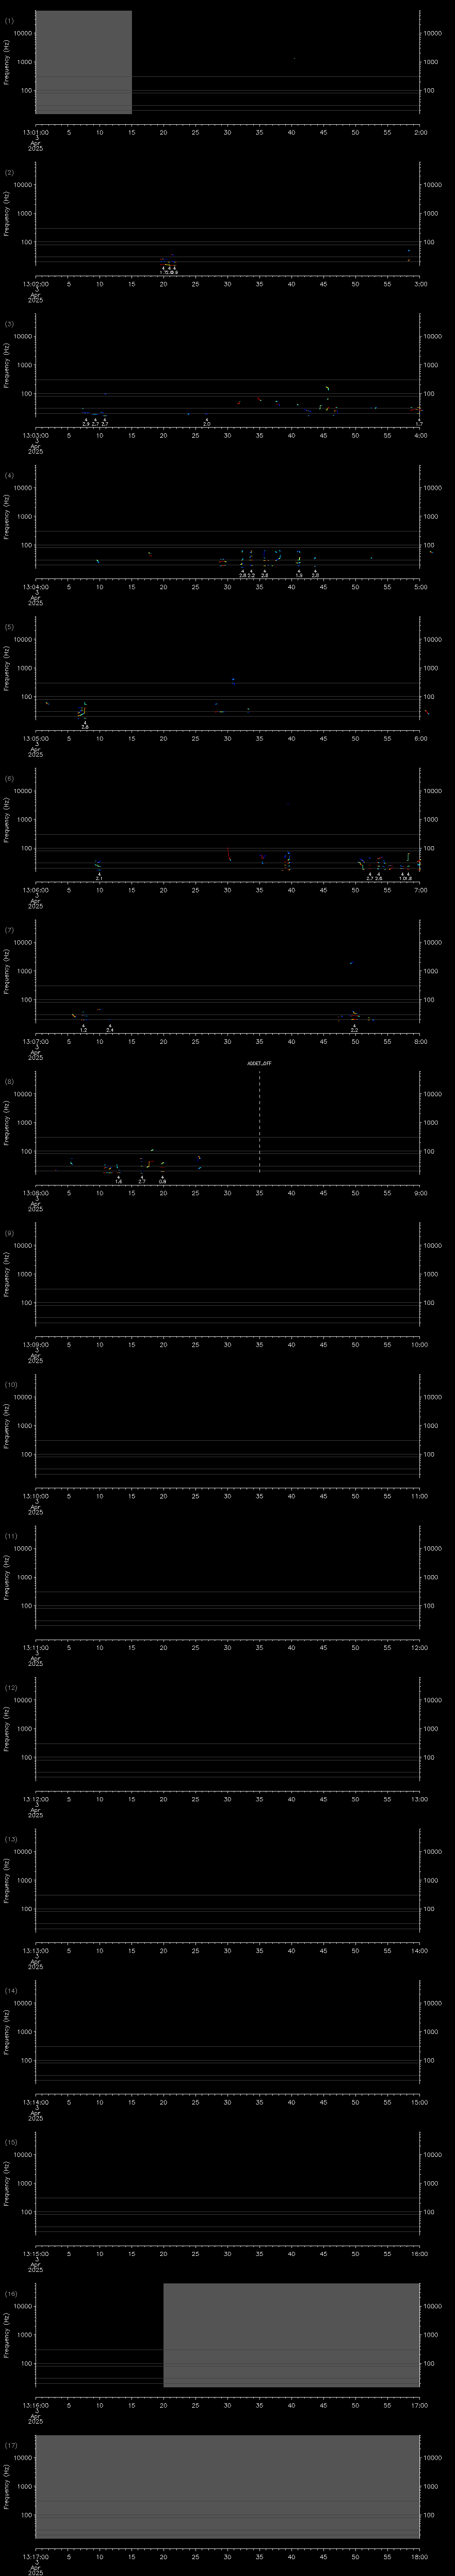Click the red streak near 30 seconds in panel 6
Screen dimensions: 455x2576
(x=229, y=854)
